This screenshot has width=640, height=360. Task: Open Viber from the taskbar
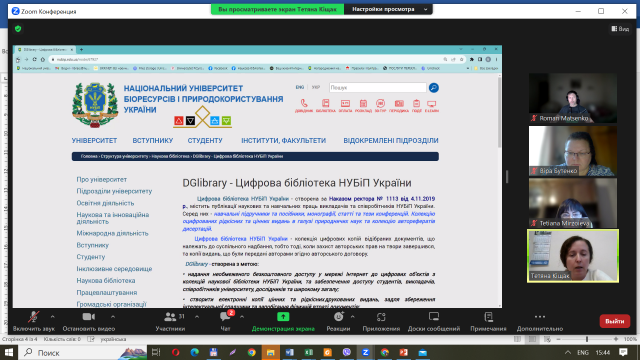click(x=347, y=353)
